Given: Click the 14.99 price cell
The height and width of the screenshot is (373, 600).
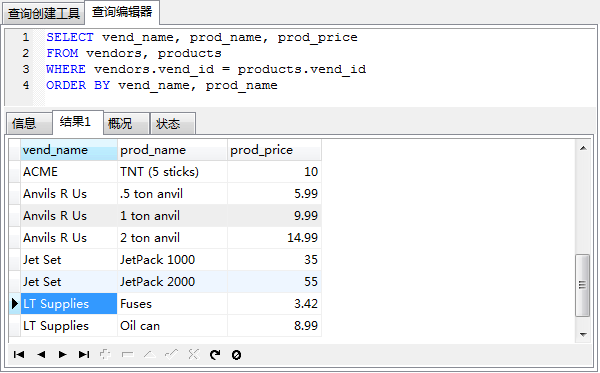Looking at the screenshot, I should coord(274,238).
